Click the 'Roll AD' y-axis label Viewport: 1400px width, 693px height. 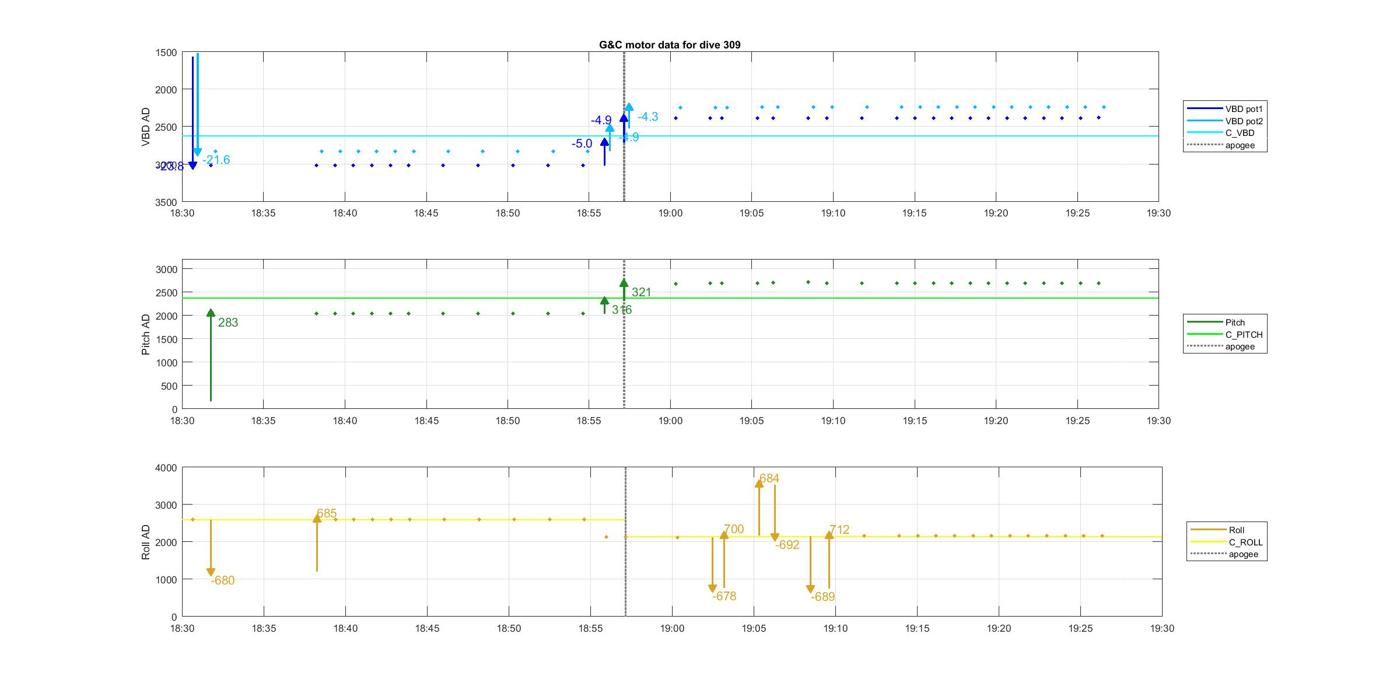(x=146, y=541)
